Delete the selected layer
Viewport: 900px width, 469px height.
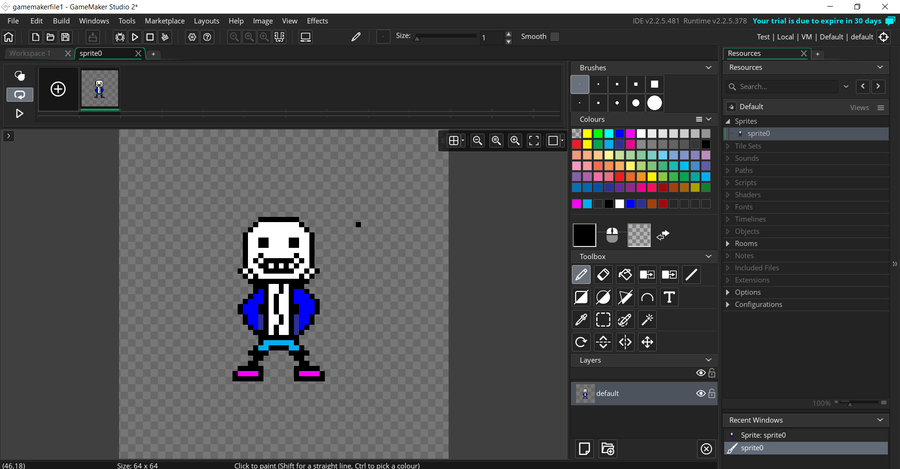(707, 448)
